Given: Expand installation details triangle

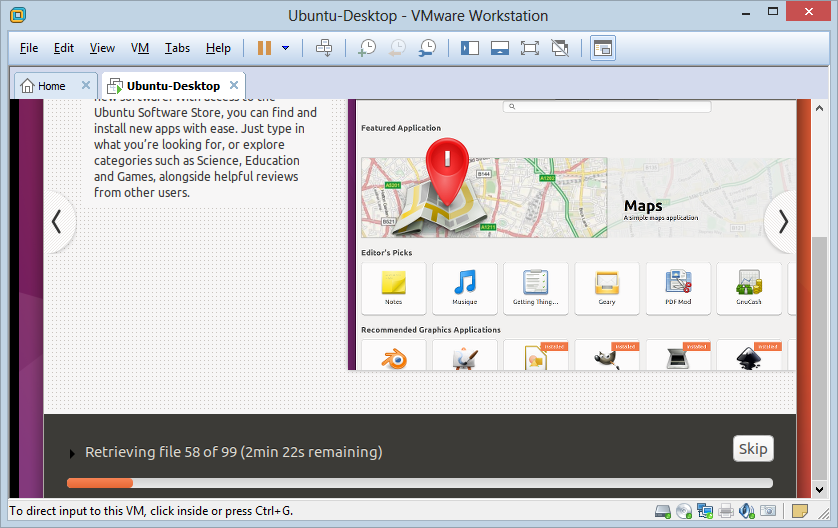Looking at the screenshot, I should coord(72,454).
